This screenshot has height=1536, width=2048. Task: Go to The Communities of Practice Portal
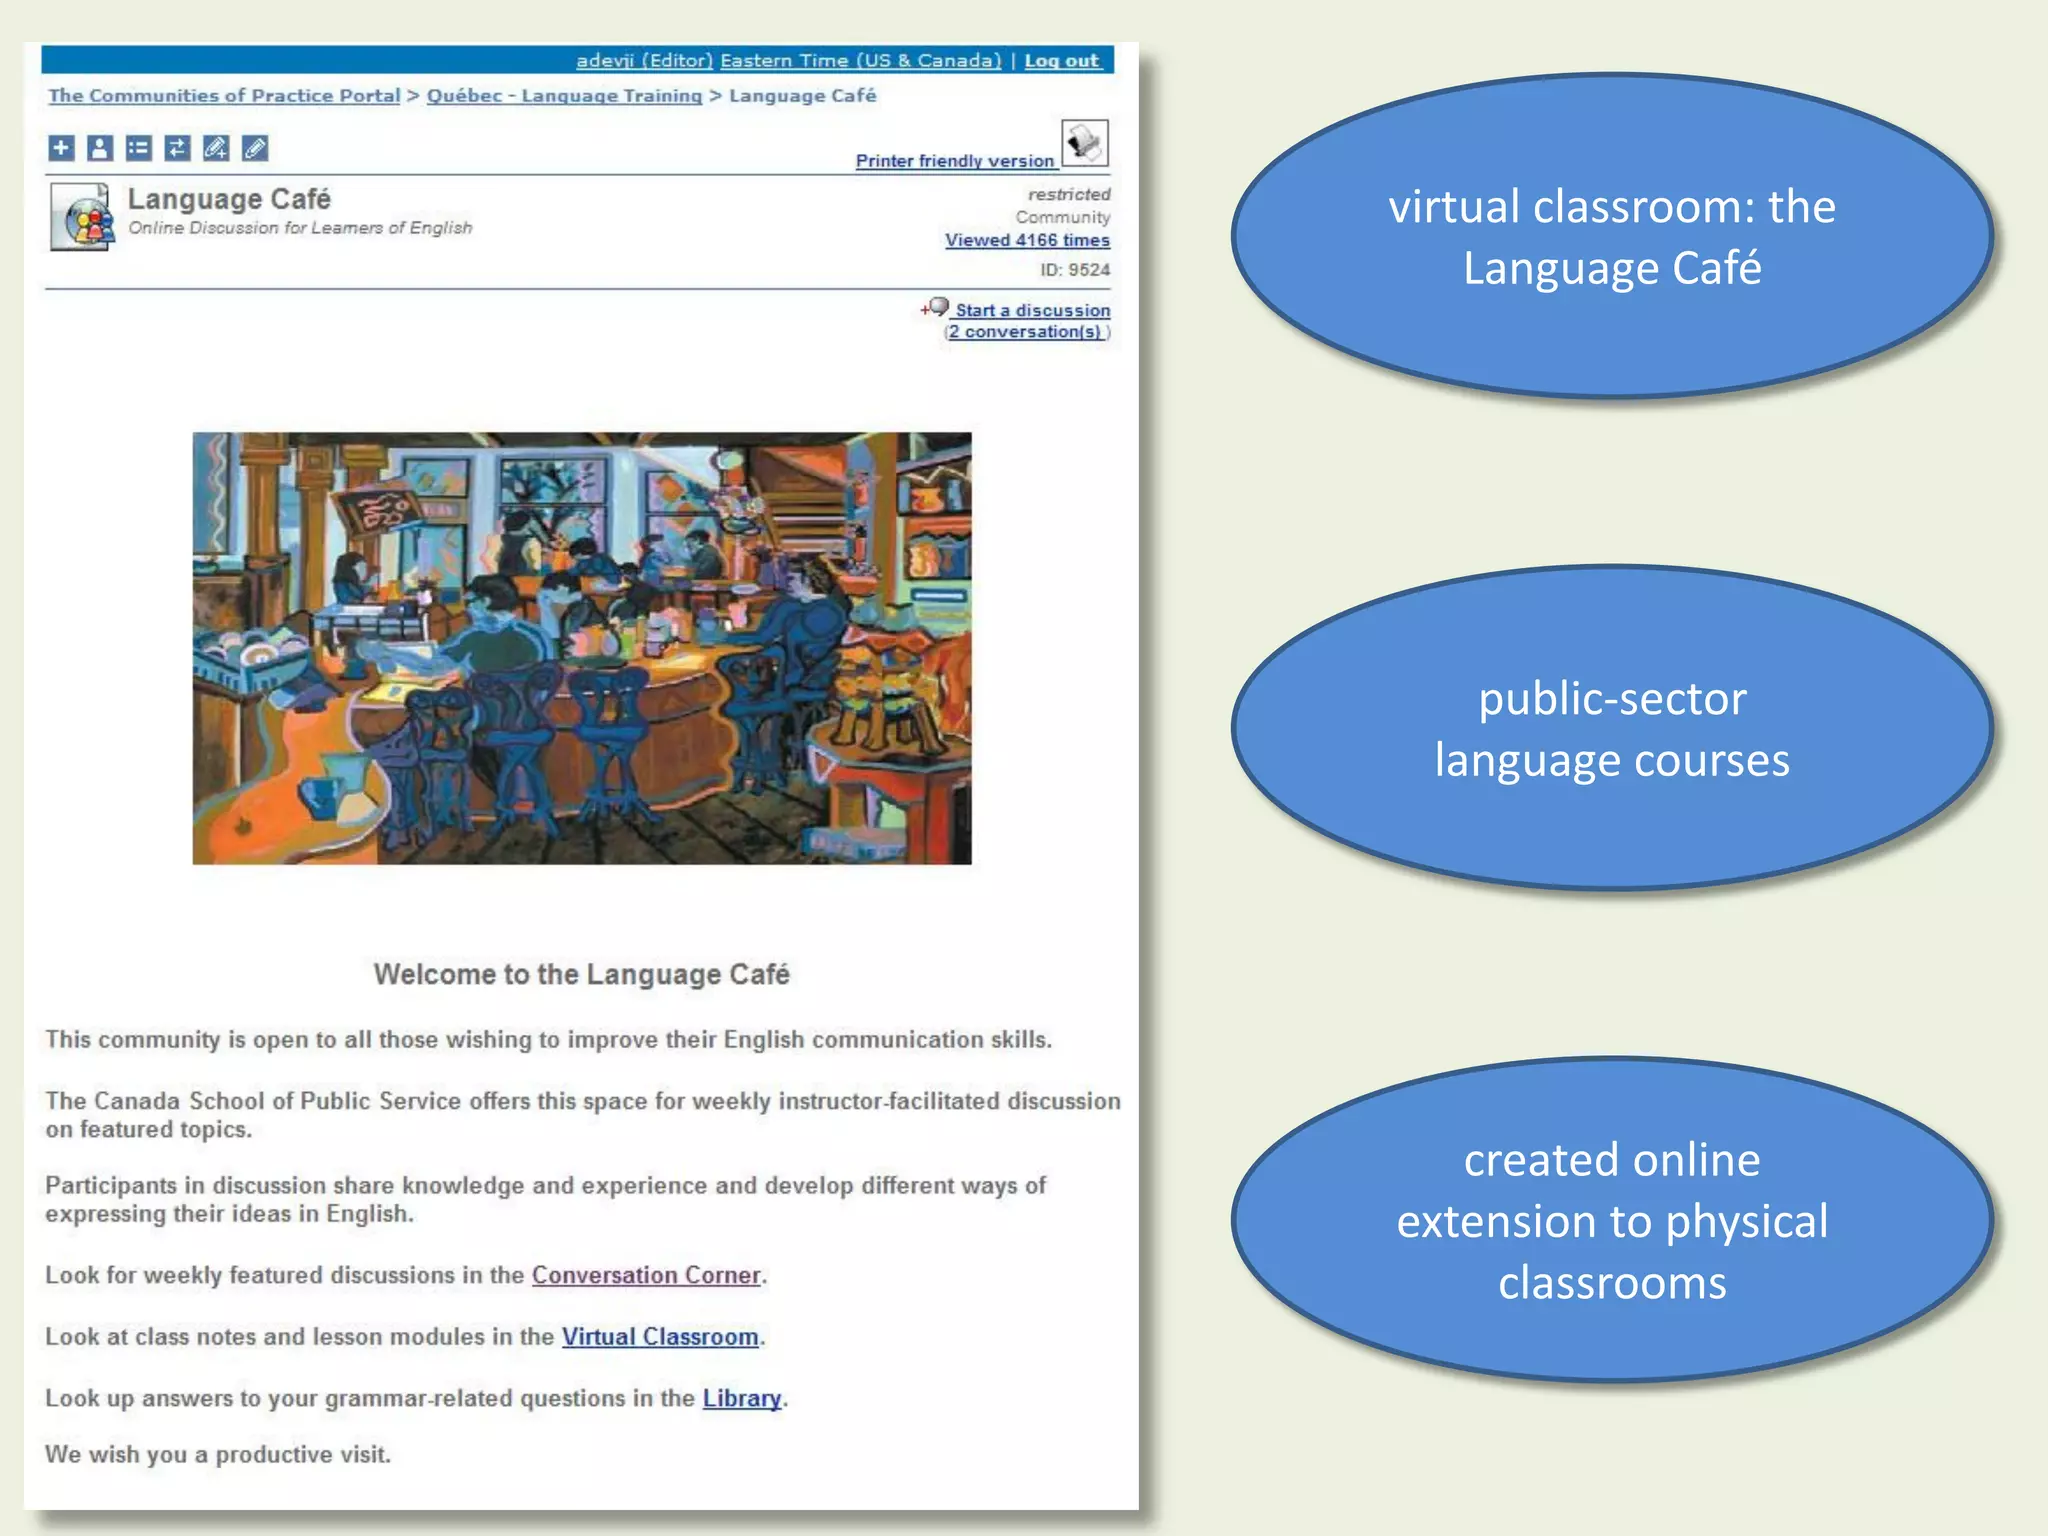click(x=224, y=96)
